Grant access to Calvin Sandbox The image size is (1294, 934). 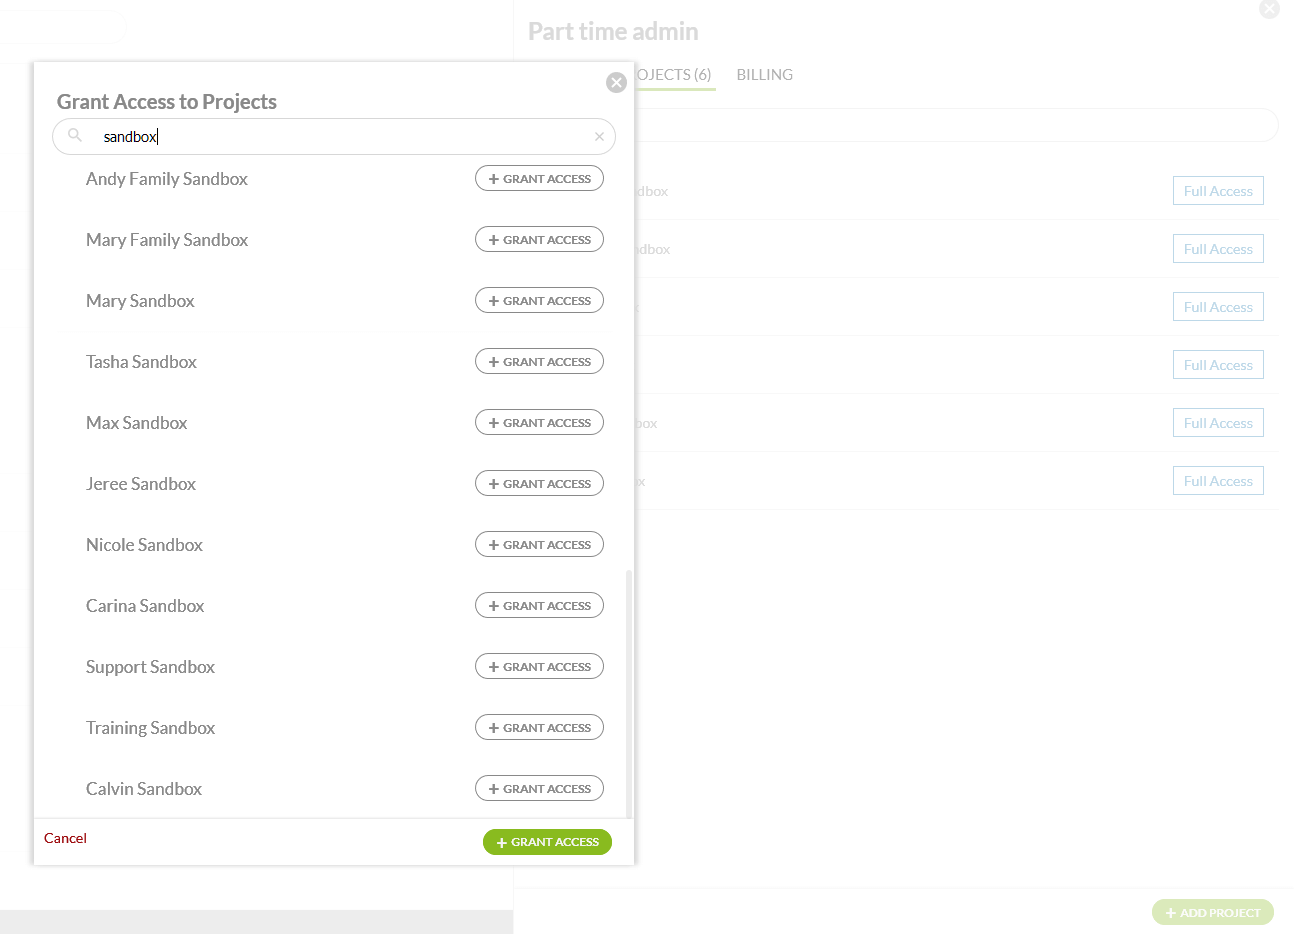[x=539, y=789]
